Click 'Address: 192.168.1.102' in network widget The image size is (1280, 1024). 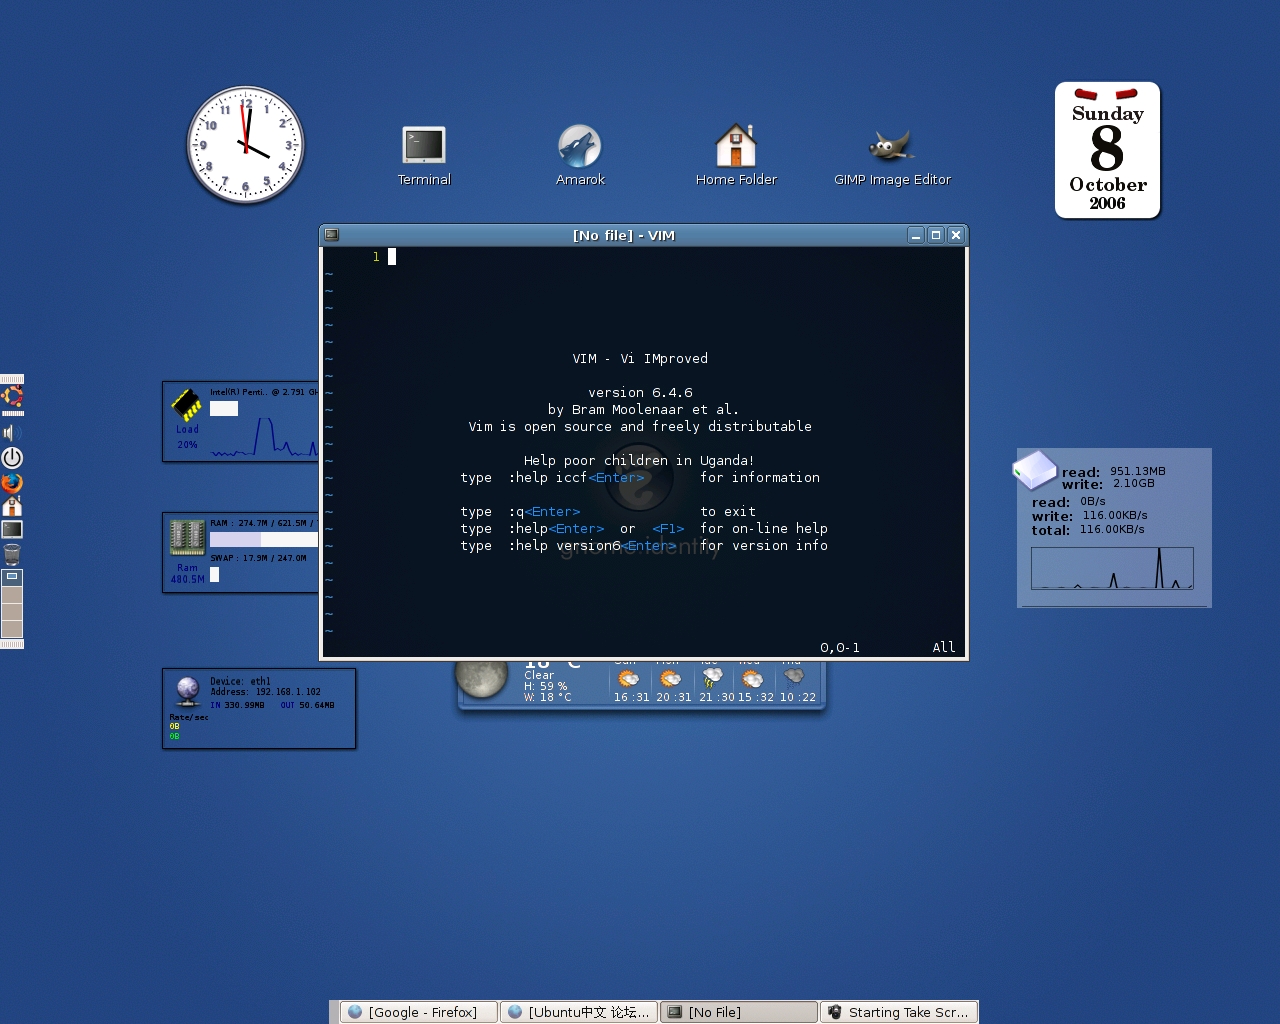tap(266, 692)
